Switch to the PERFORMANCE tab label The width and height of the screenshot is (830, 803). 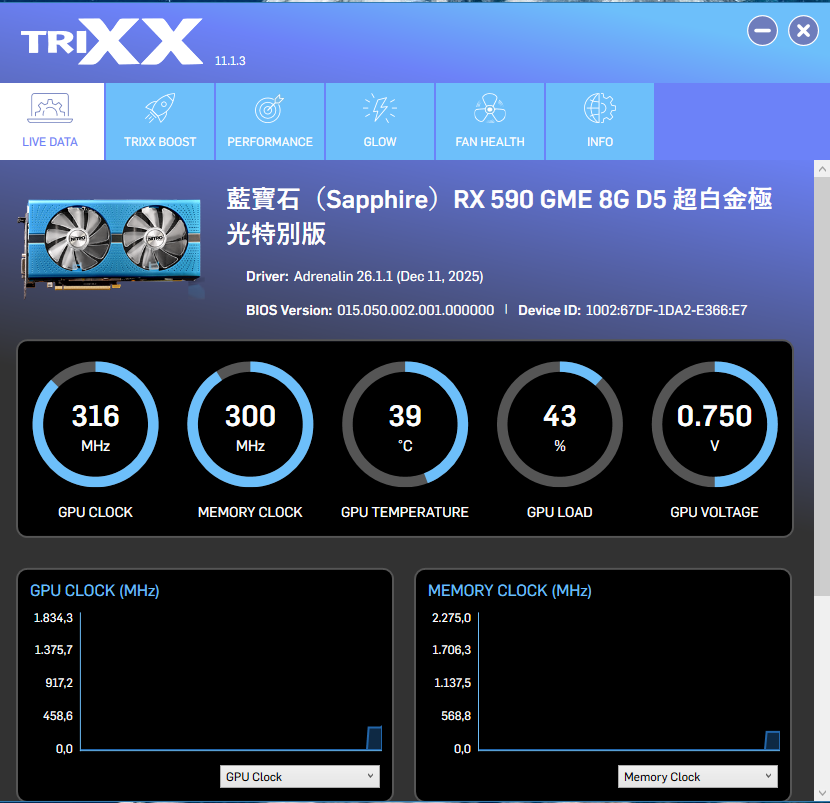270,142
